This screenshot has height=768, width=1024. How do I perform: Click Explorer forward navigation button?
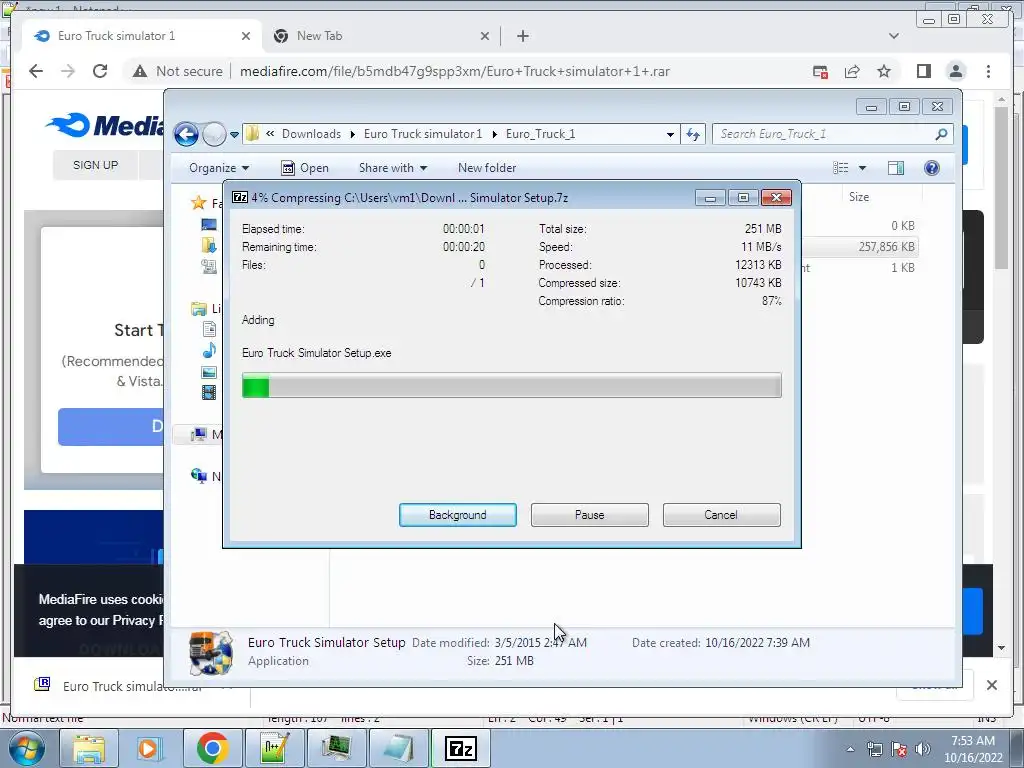click(214, 135)
